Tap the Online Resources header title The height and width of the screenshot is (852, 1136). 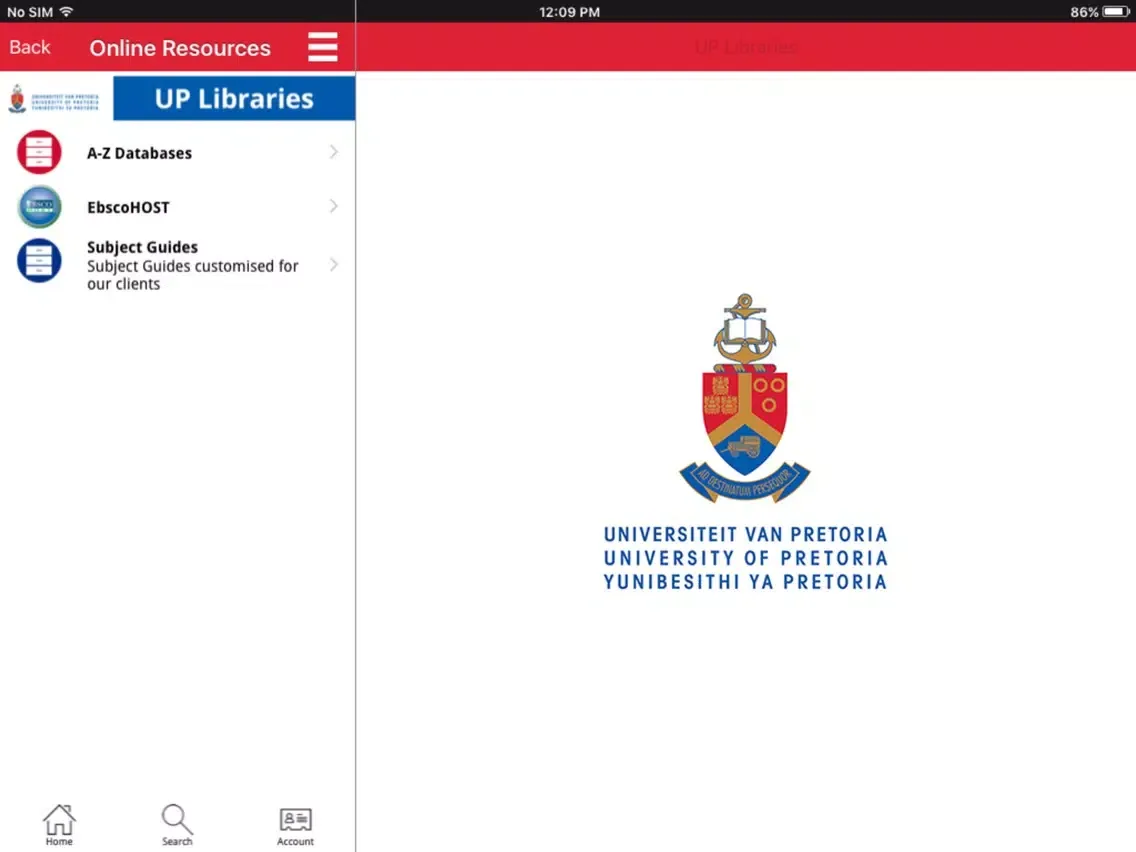[180, 48]
